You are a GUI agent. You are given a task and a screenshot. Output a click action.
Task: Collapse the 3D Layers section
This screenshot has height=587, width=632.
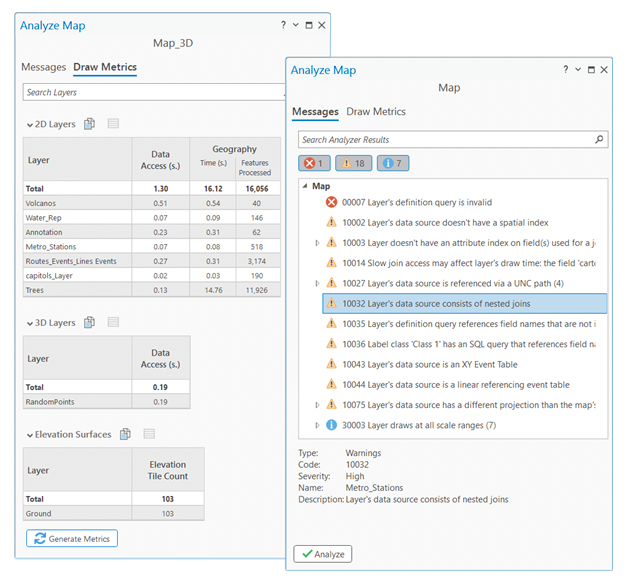click(x=30, y=323)
